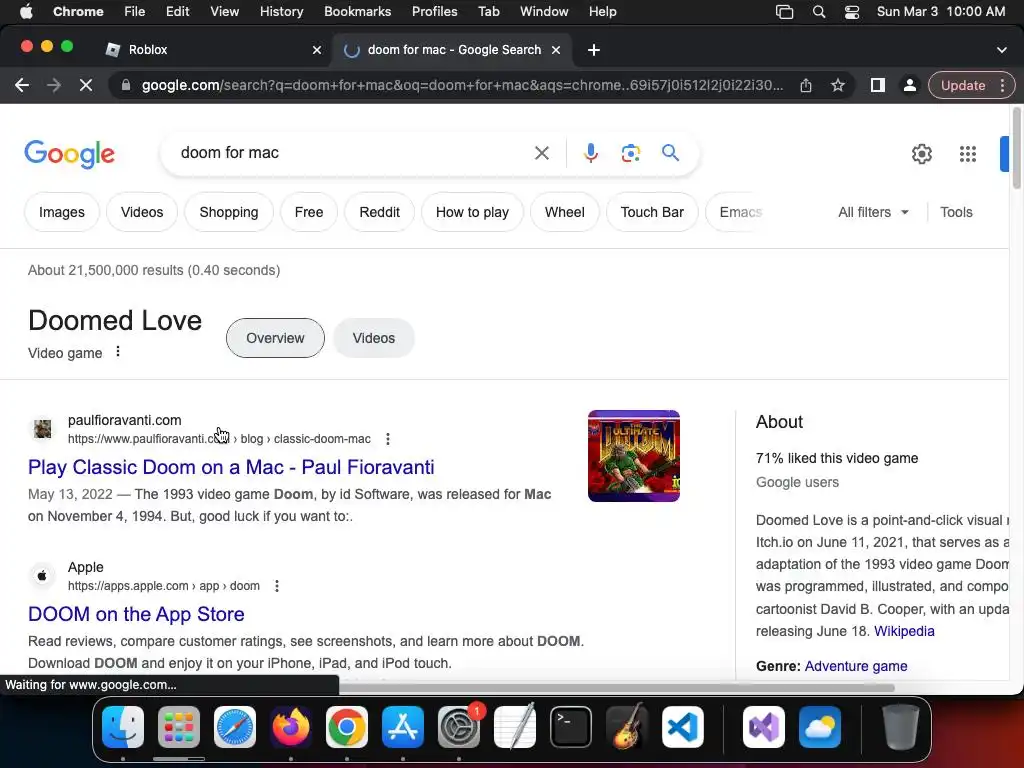Open more options for paulfioravanti result
The image size is (1024, 768).
[388, 439]
